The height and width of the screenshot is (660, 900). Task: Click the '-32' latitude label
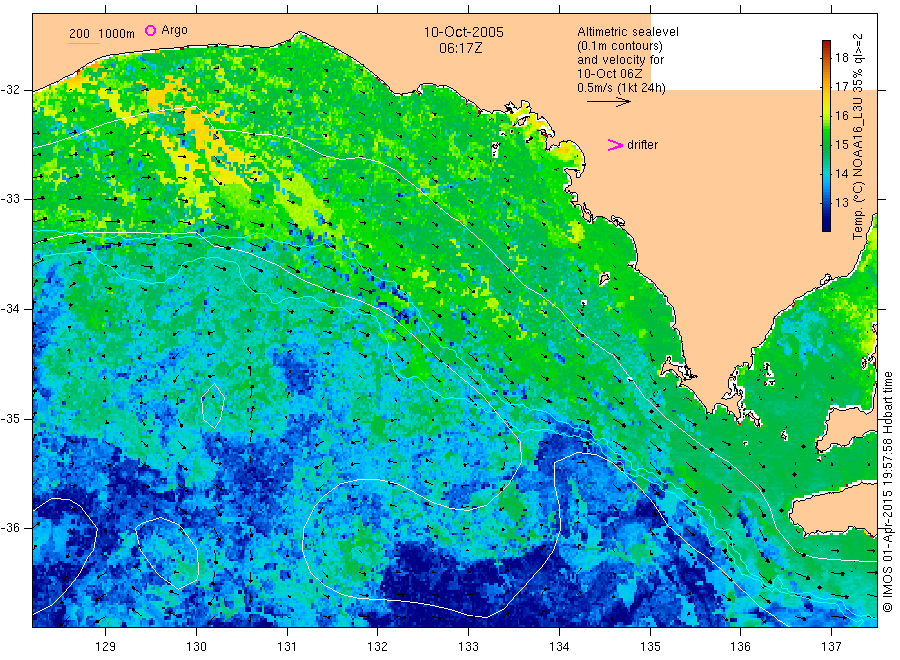10,90
